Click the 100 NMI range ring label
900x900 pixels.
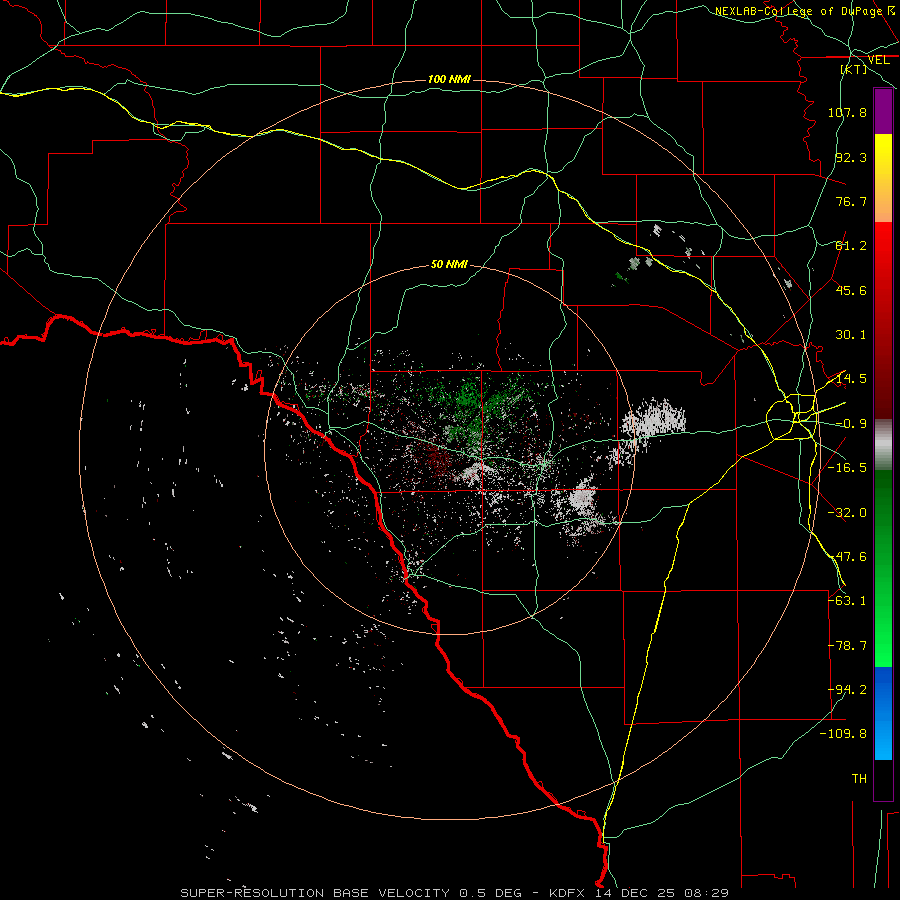tap(449, 79)
